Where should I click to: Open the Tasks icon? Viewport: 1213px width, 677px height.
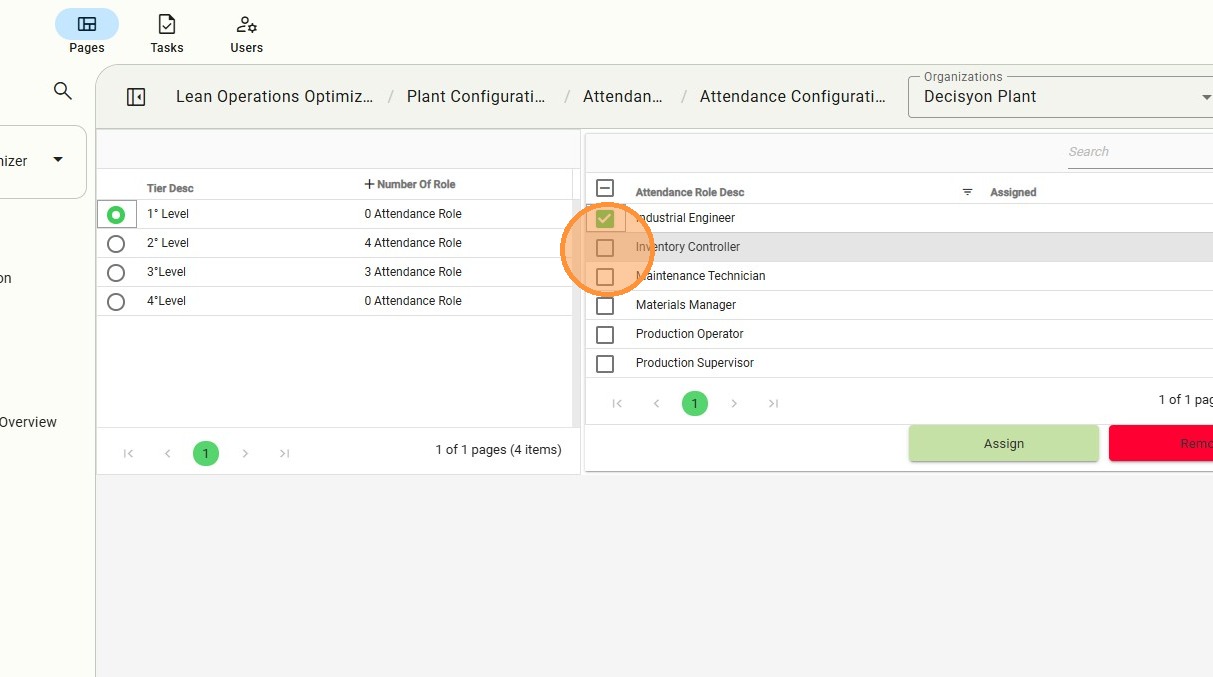[x=167, y=25]
